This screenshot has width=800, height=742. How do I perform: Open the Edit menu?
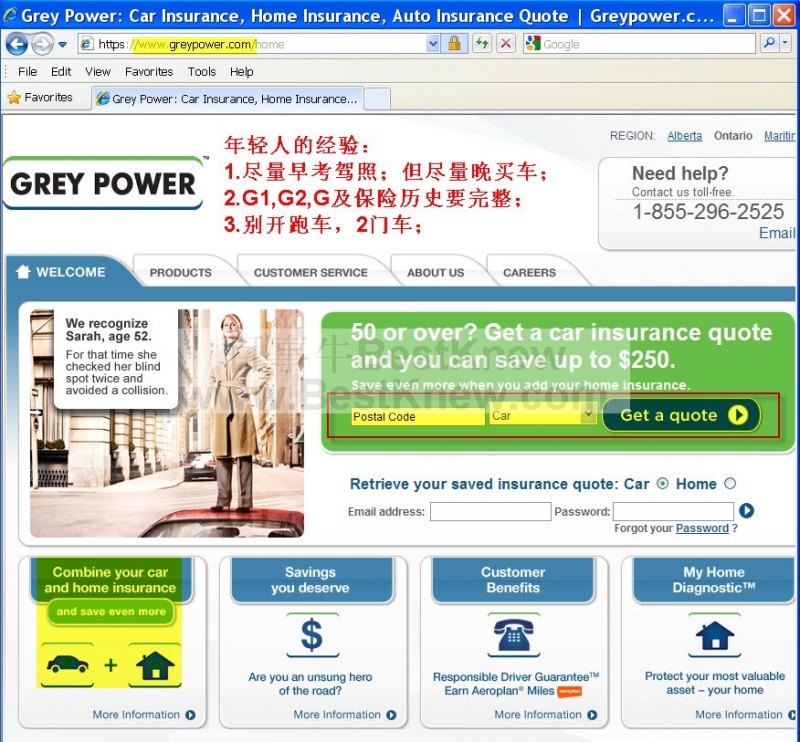[61, 72]
